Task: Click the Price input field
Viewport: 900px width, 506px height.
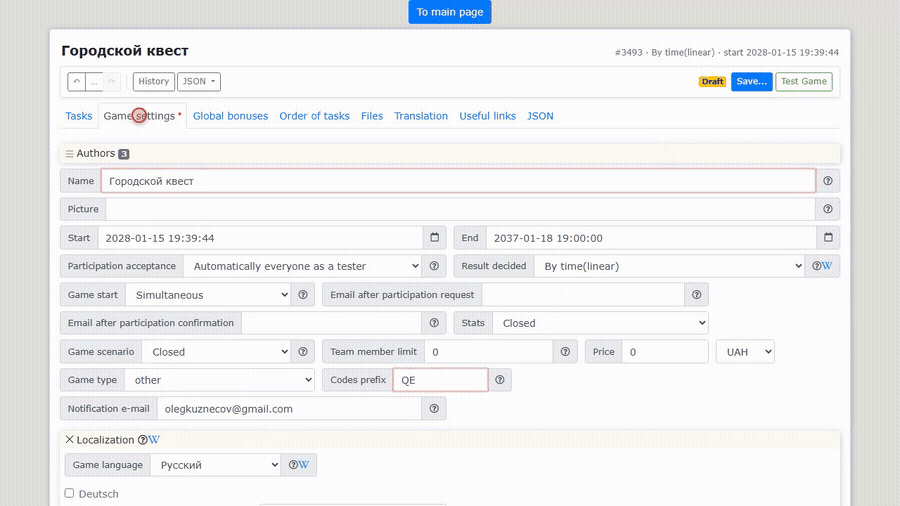Action: point(665,352)
